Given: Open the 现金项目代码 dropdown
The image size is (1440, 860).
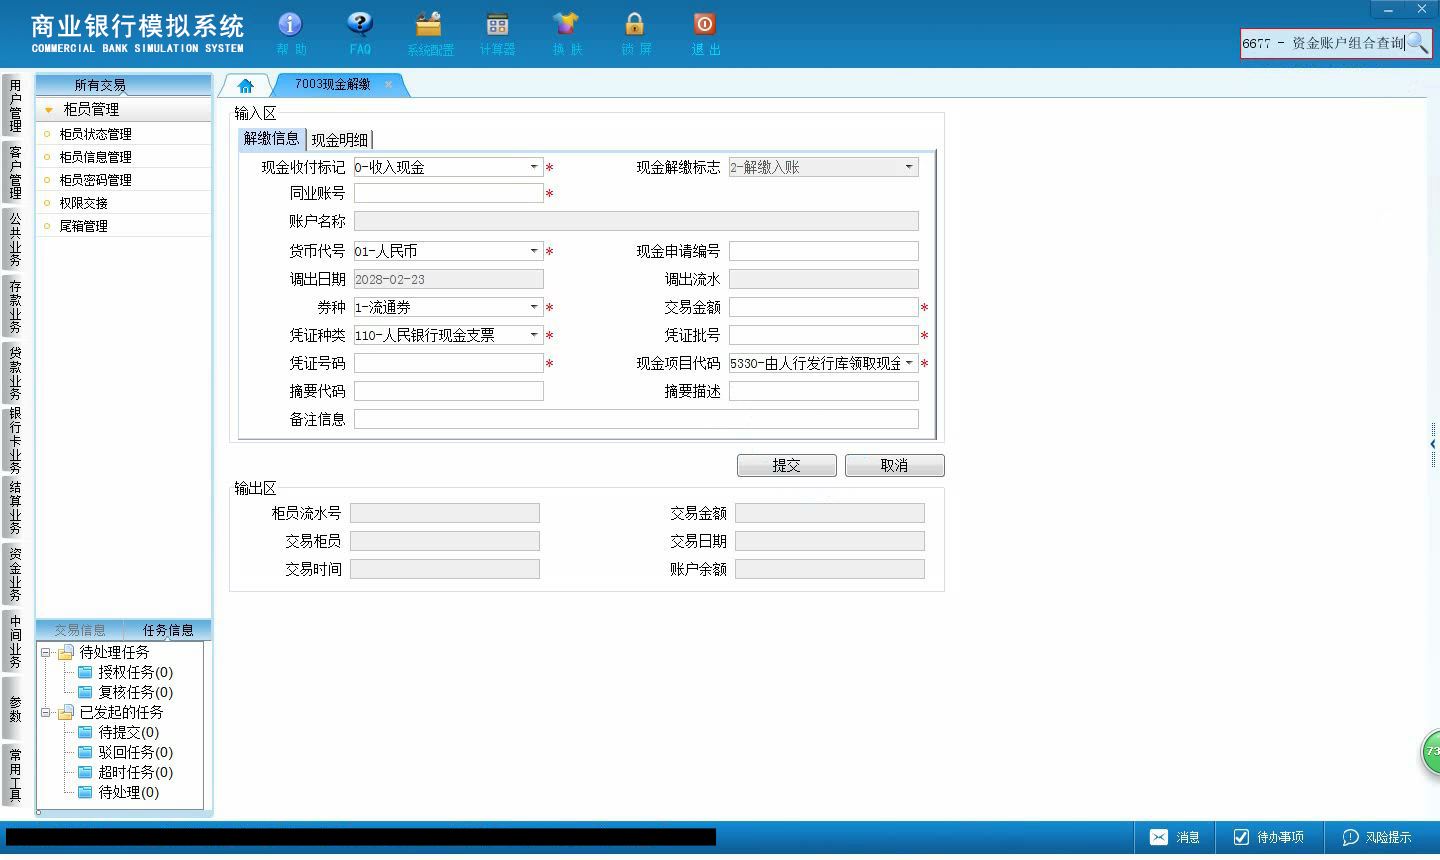Looking at the screenshot, I should [909, 363].
